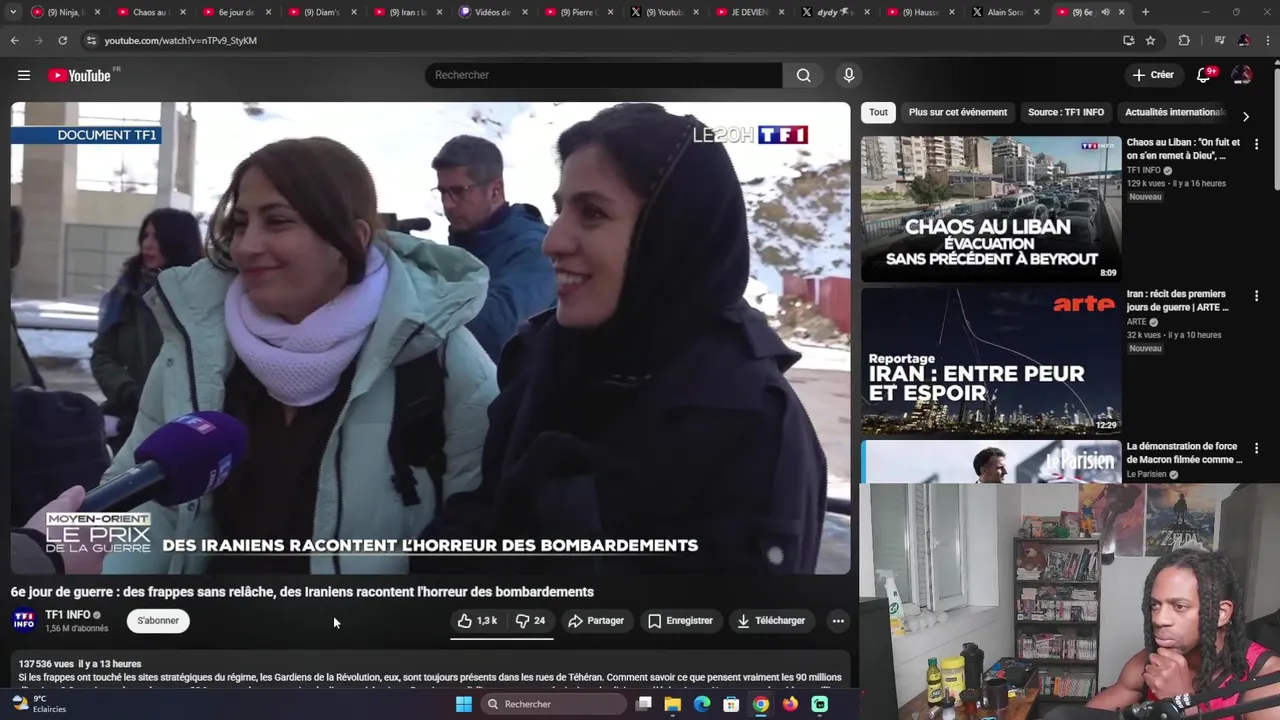1280x720 pixels.
Task: Open the YouTube hamburger guide menu
Action: coord(24,75)
